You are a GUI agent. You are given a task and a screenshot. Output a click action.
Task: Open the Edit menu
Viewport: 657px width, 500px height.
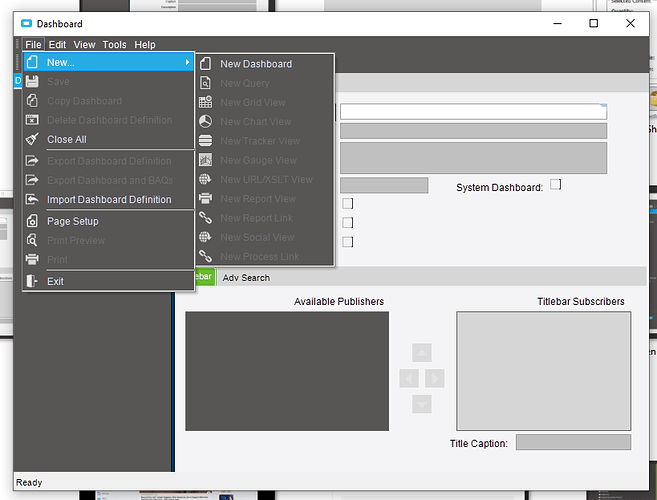(57, 44)
